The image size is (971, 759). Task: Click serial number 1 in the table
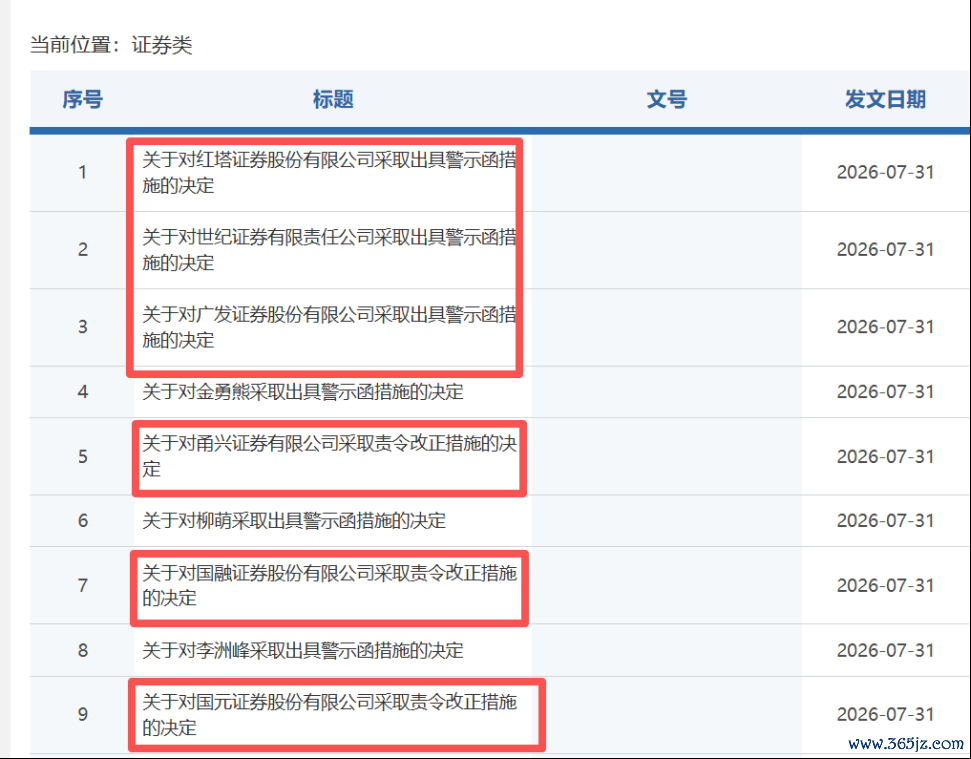82,172
